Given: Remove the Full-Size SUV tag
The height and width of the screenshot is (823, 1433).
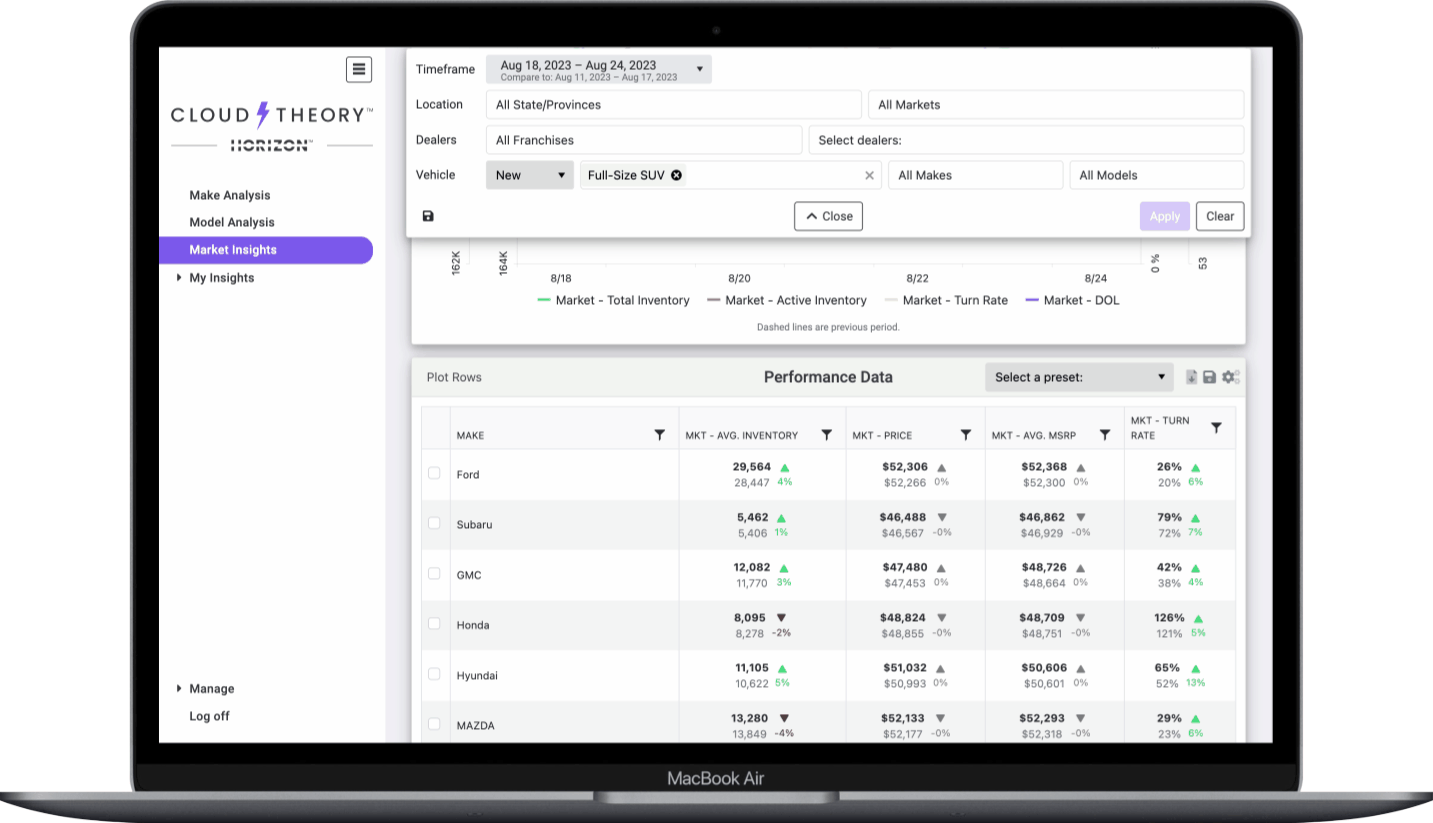Looking at the screenshot, I should pyautogui.click(x=676, y=175).
